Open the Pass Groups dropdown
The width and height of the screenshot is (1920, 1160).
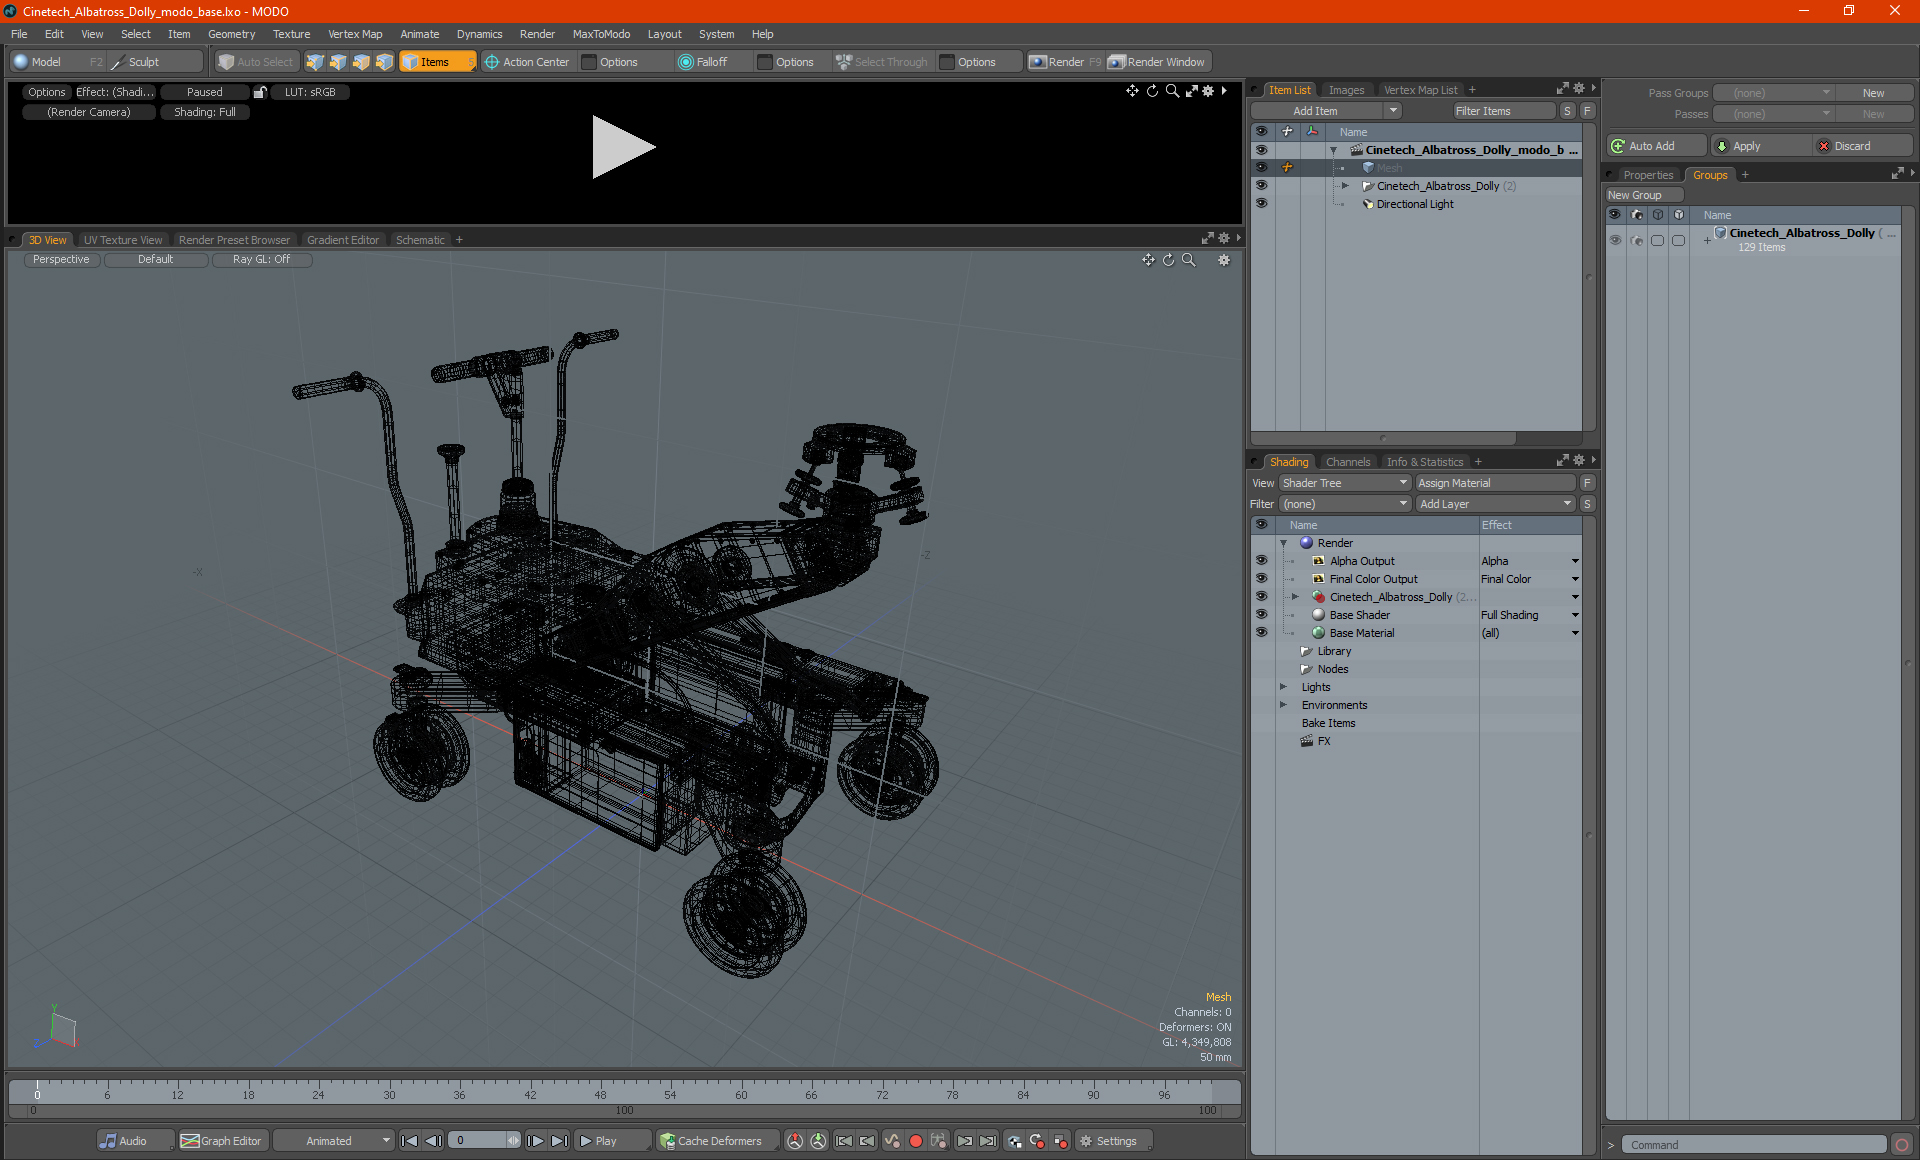tap(1773, 93)
